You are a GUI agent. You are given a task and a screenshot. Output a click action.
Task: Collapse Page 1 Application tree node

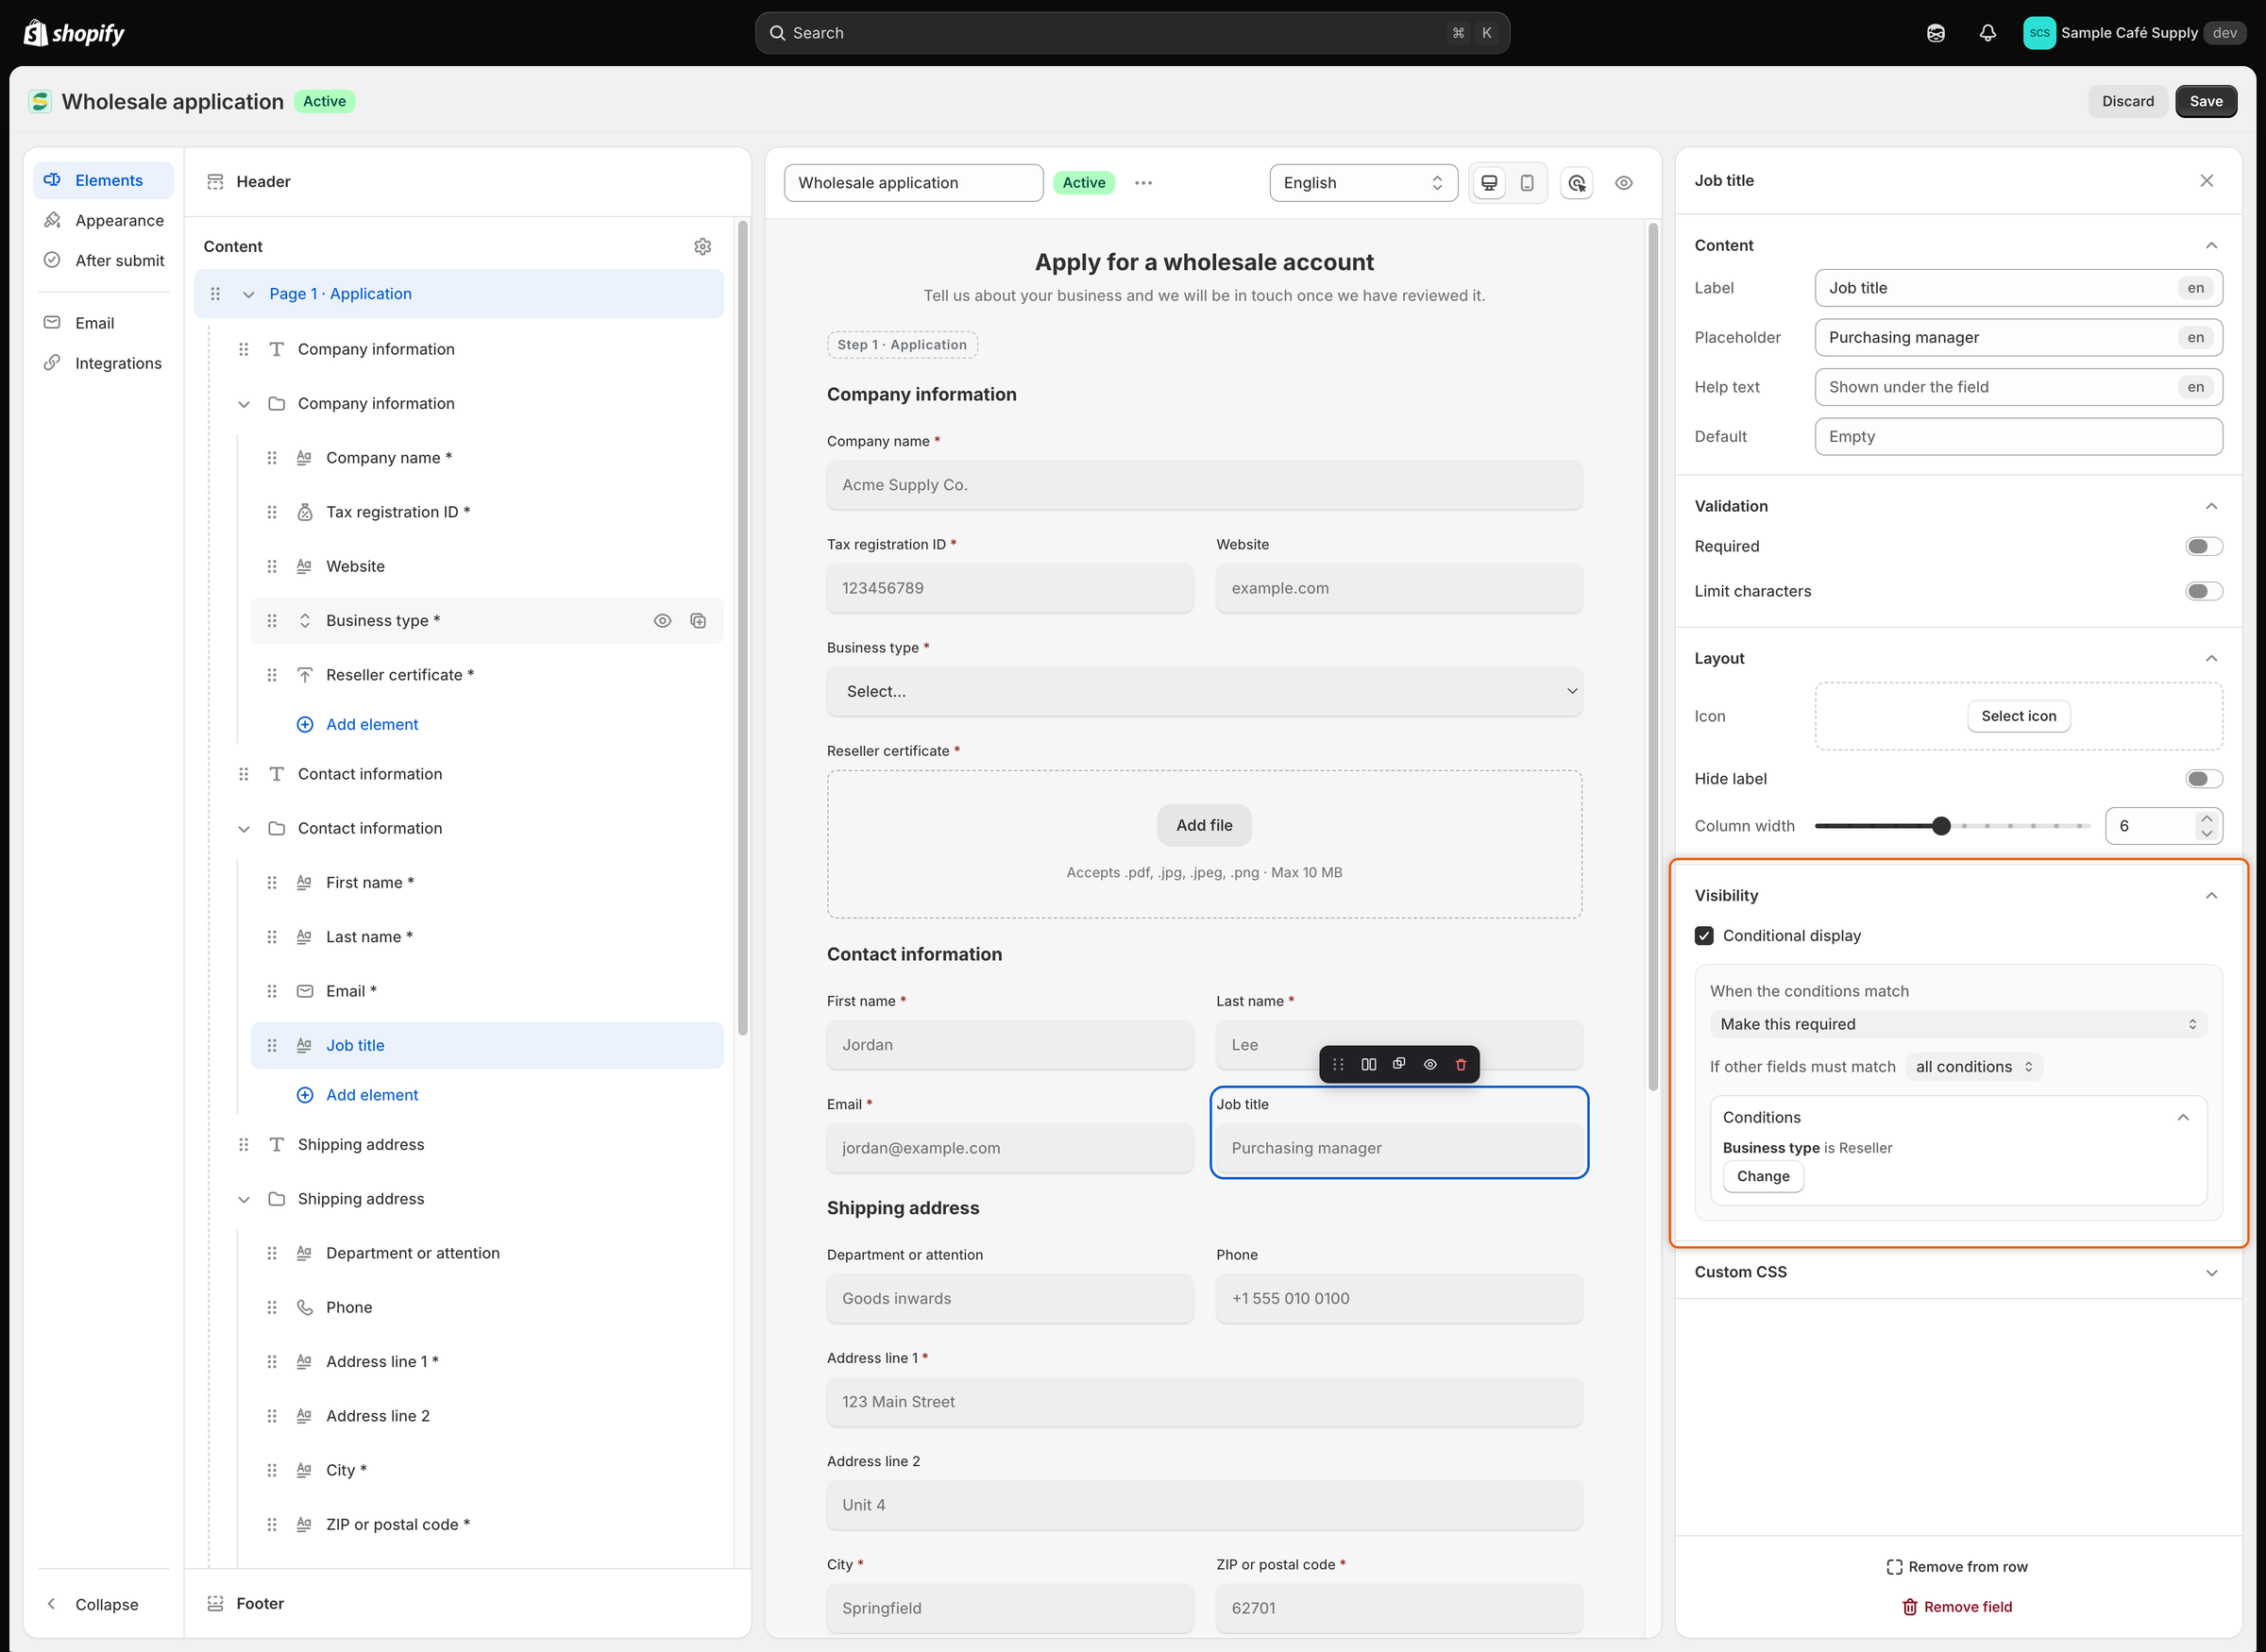(x=249, y=294)
